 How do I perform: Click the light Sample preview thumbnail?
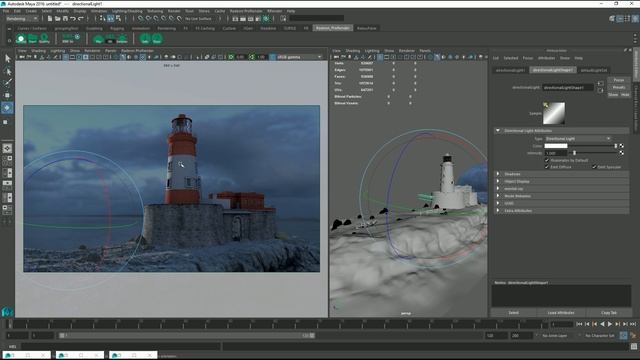click(x=554, y=113)
